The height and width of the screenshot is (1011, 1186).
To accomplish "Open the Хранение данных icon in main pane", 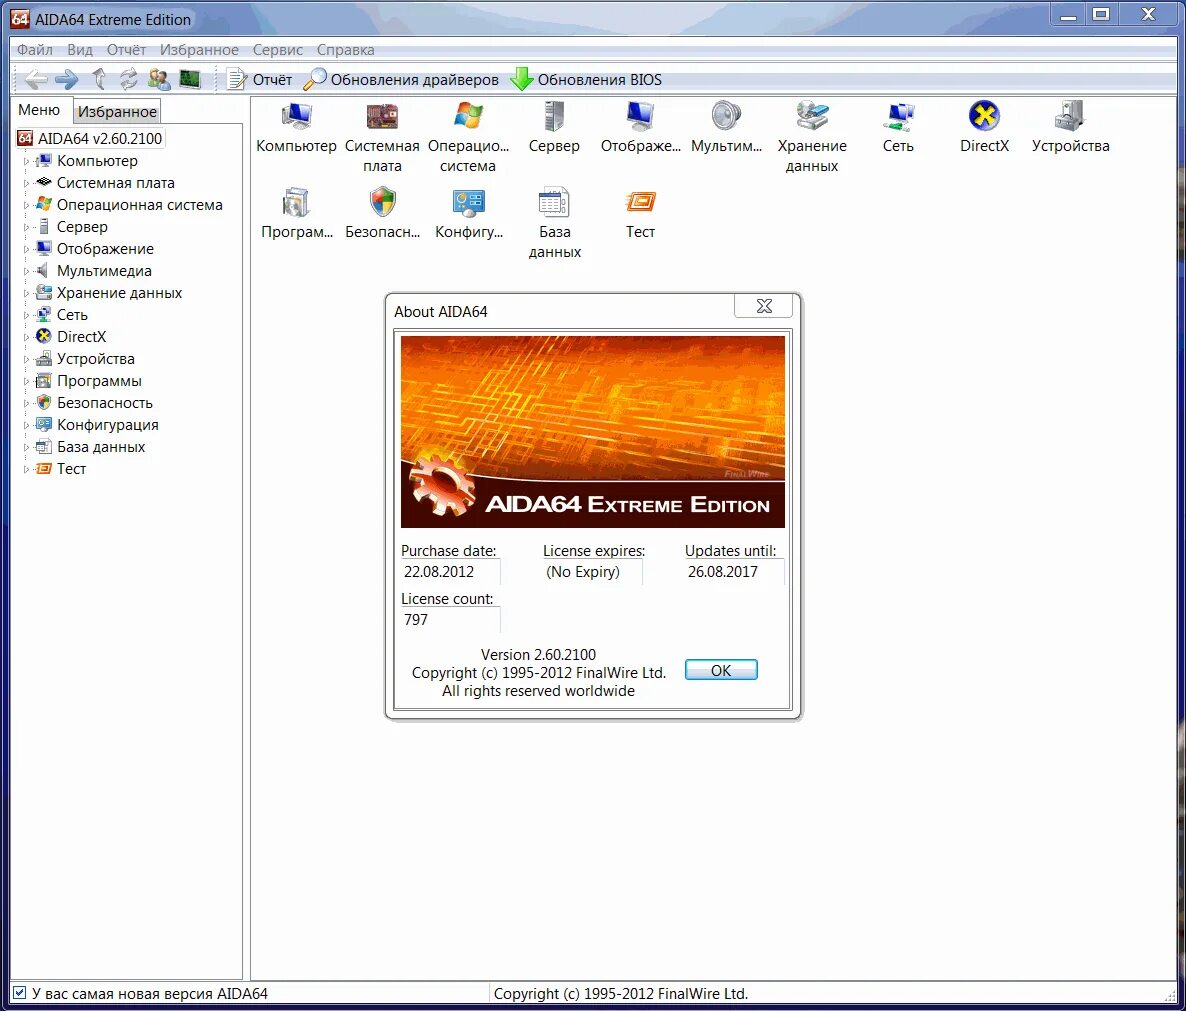I will [812, 116].
